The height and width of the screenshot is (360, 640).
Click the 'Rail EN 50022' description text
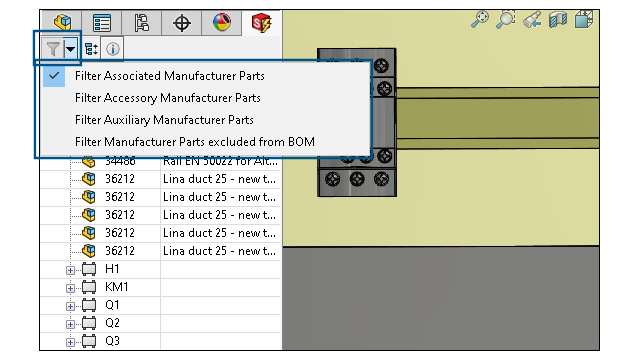[220, 162]
